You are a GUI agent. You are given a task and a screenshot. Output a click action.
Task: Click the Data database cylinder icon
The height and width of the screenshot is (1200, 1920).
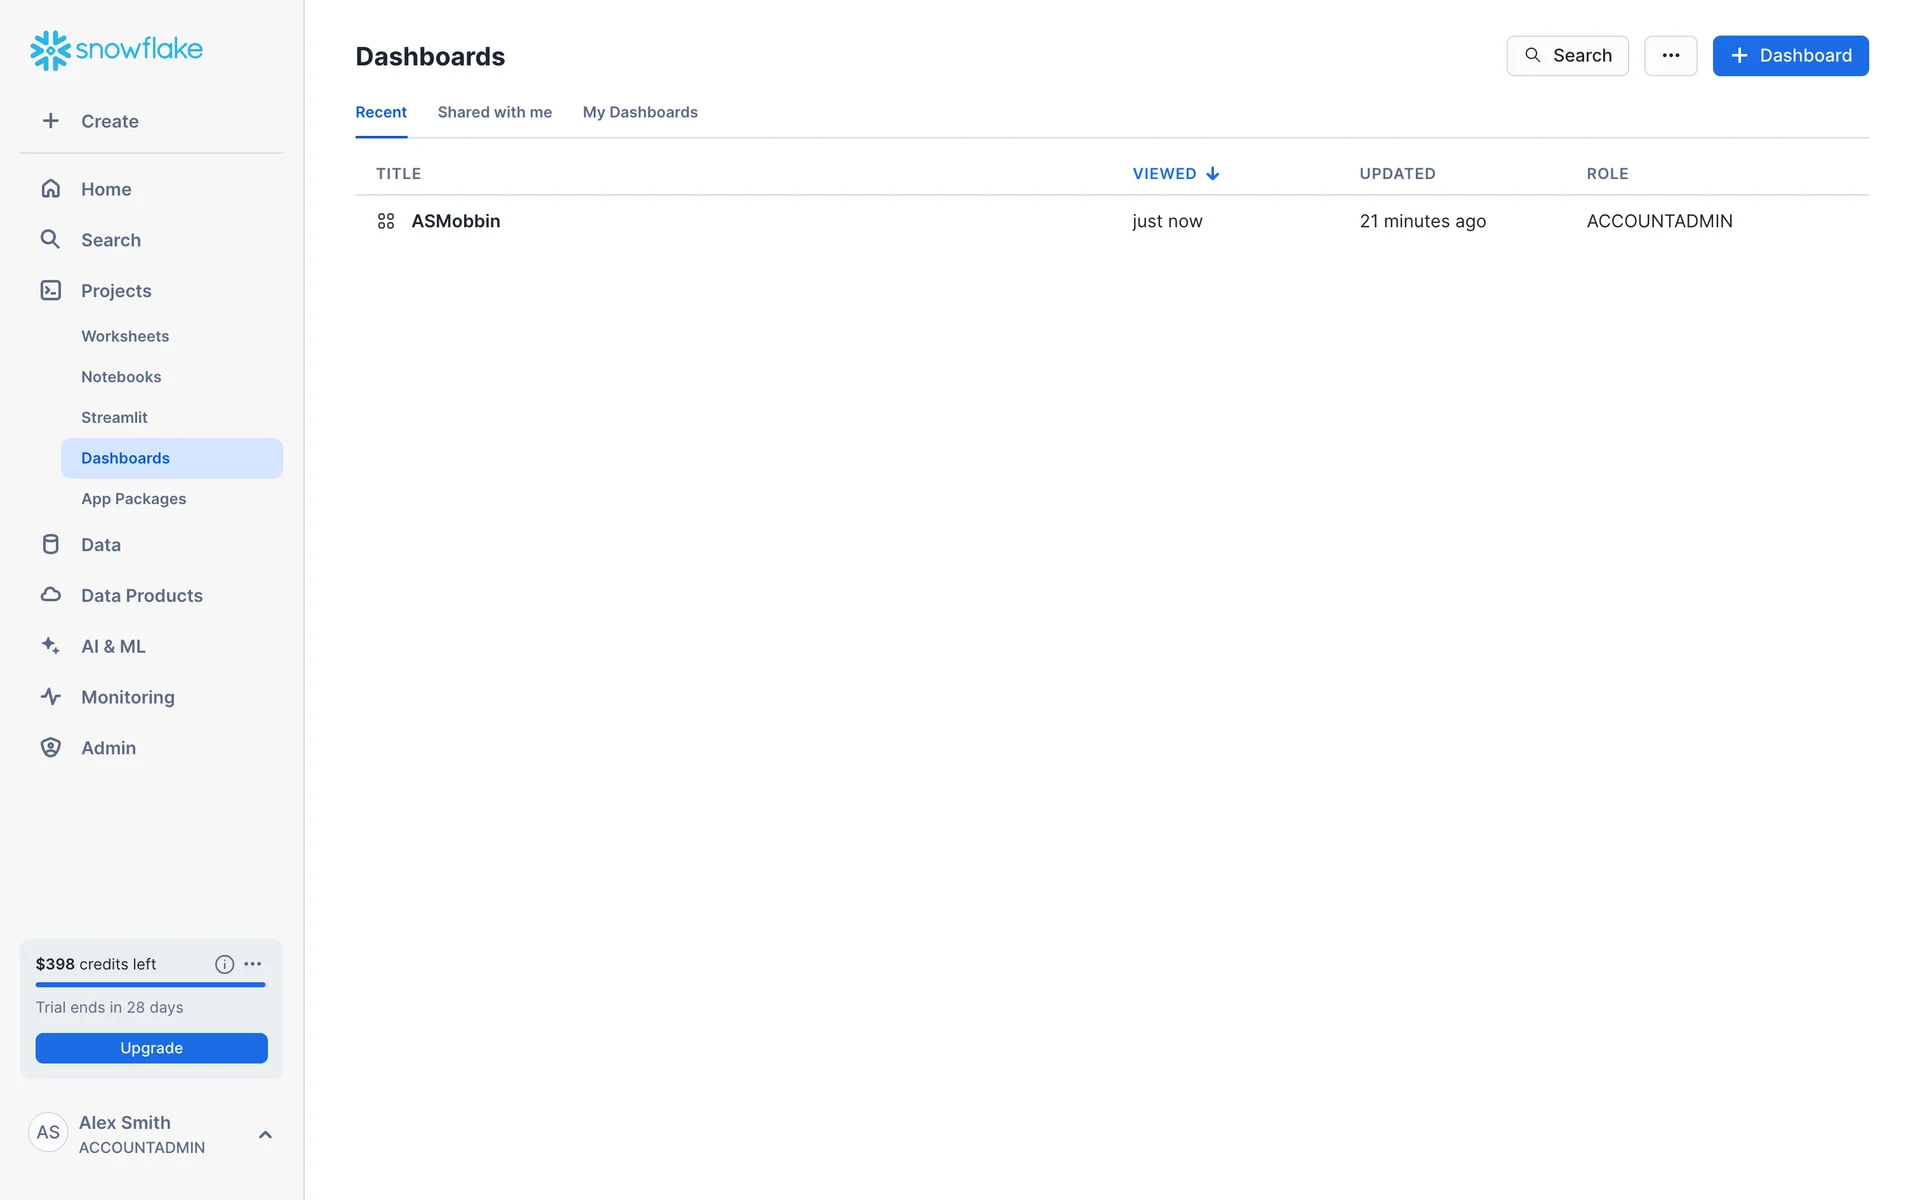51,544
